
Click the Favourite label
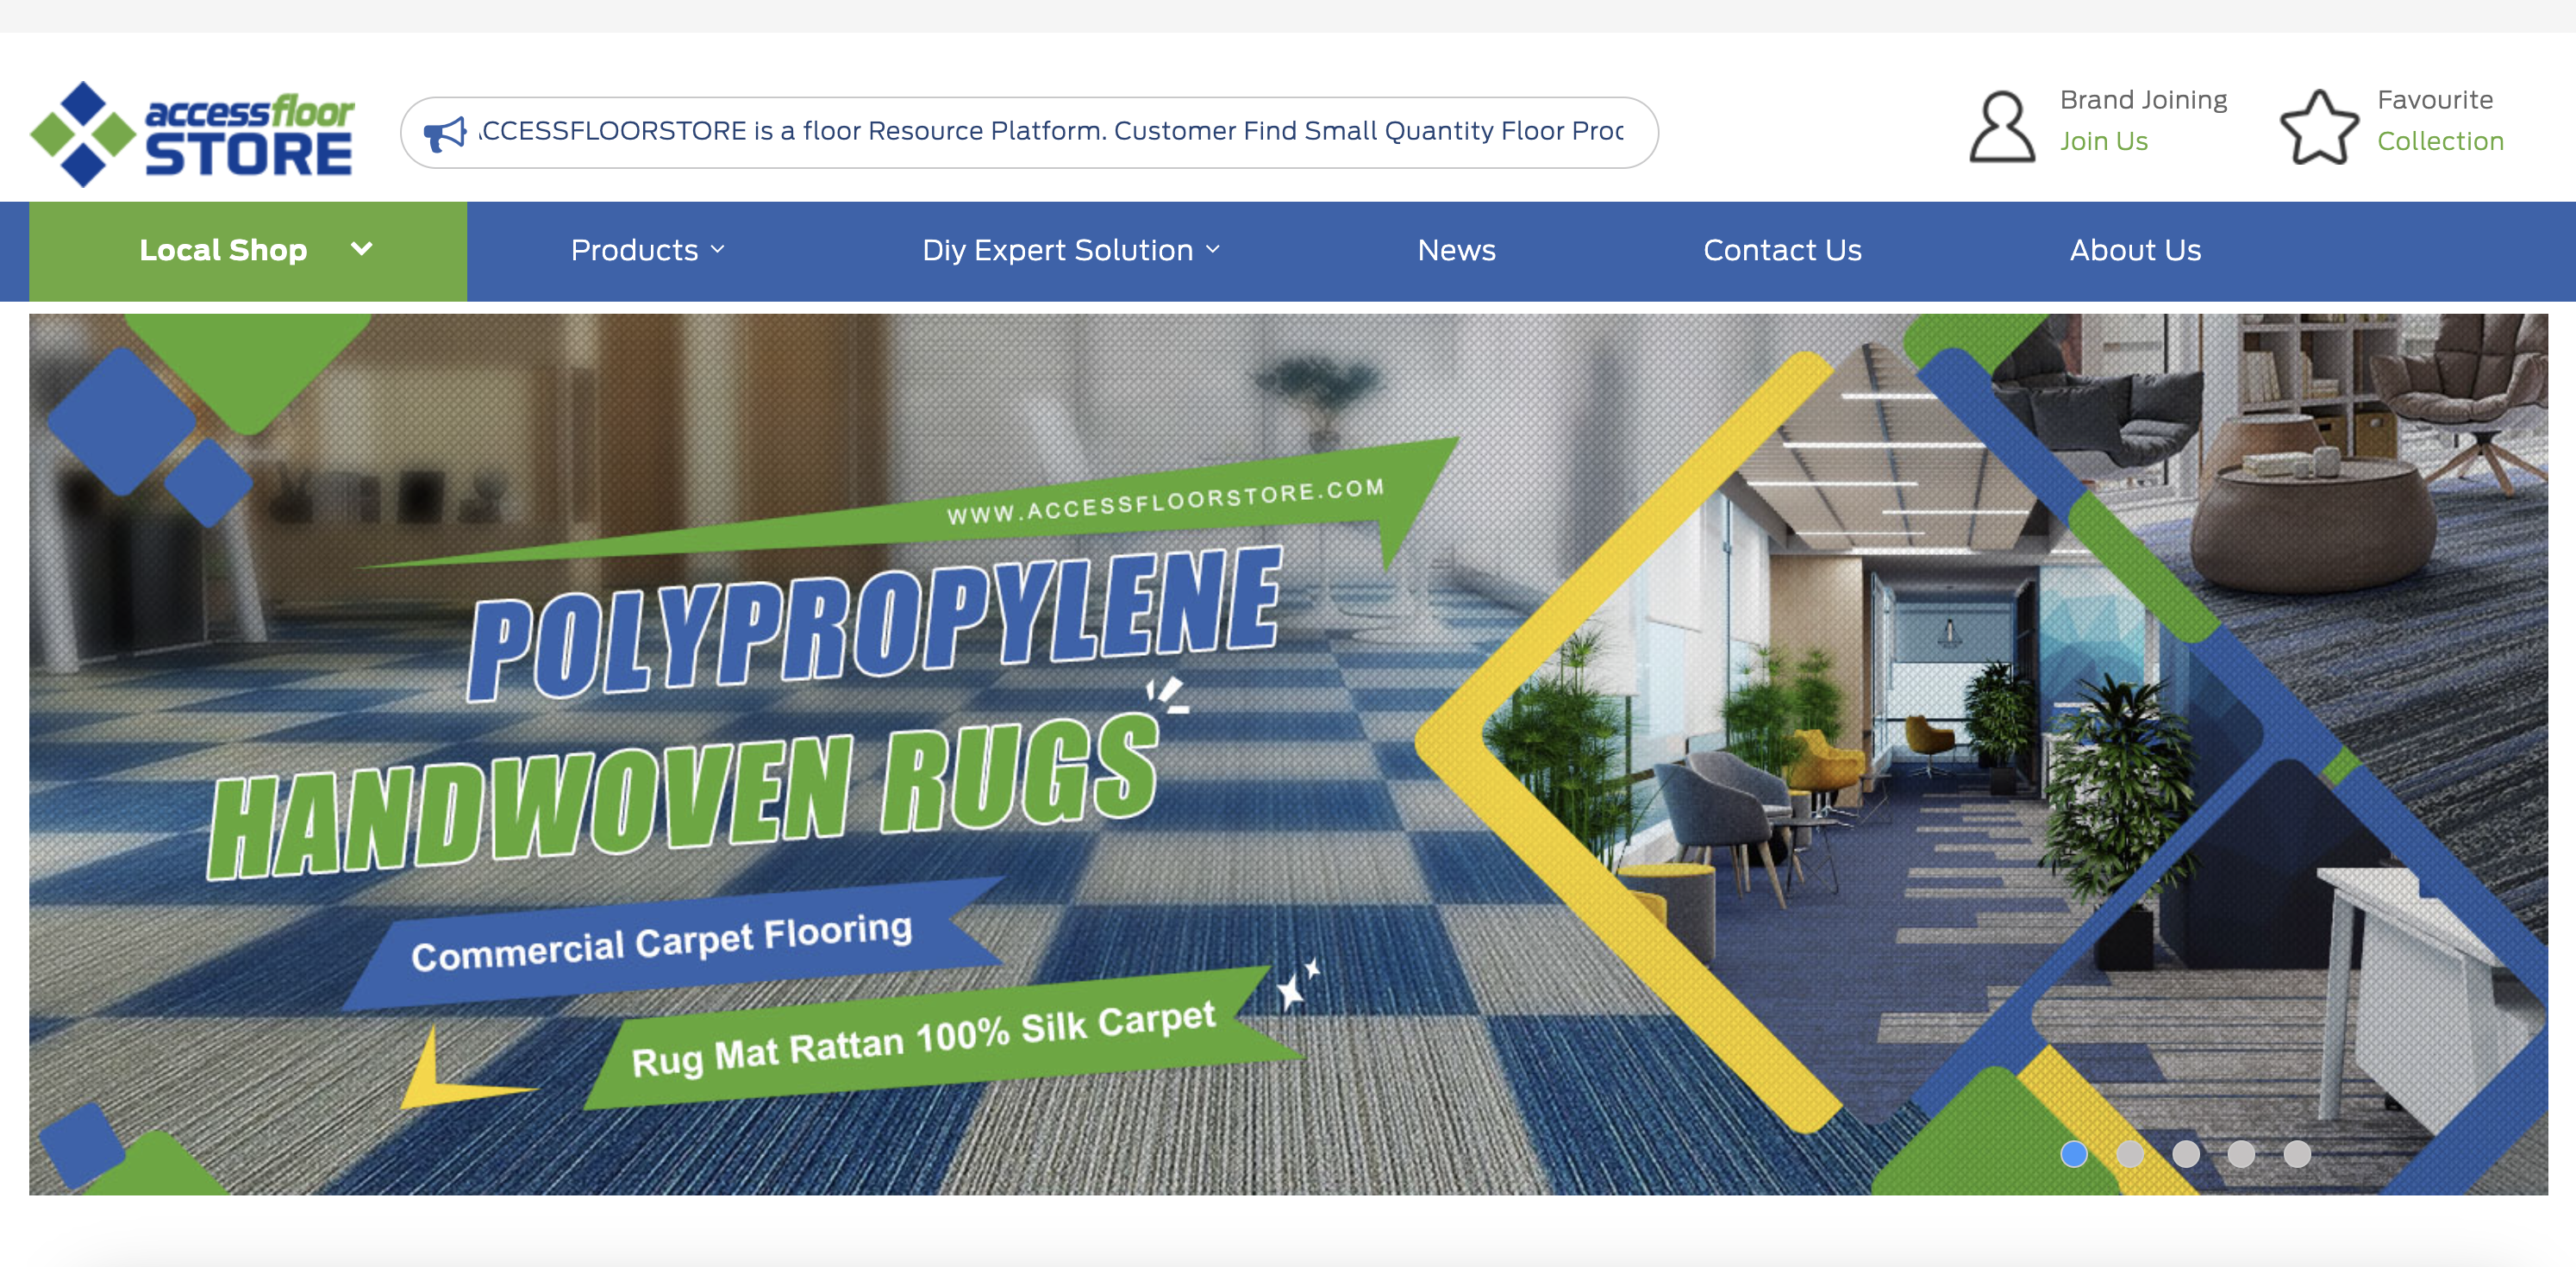click(2434, 100)
